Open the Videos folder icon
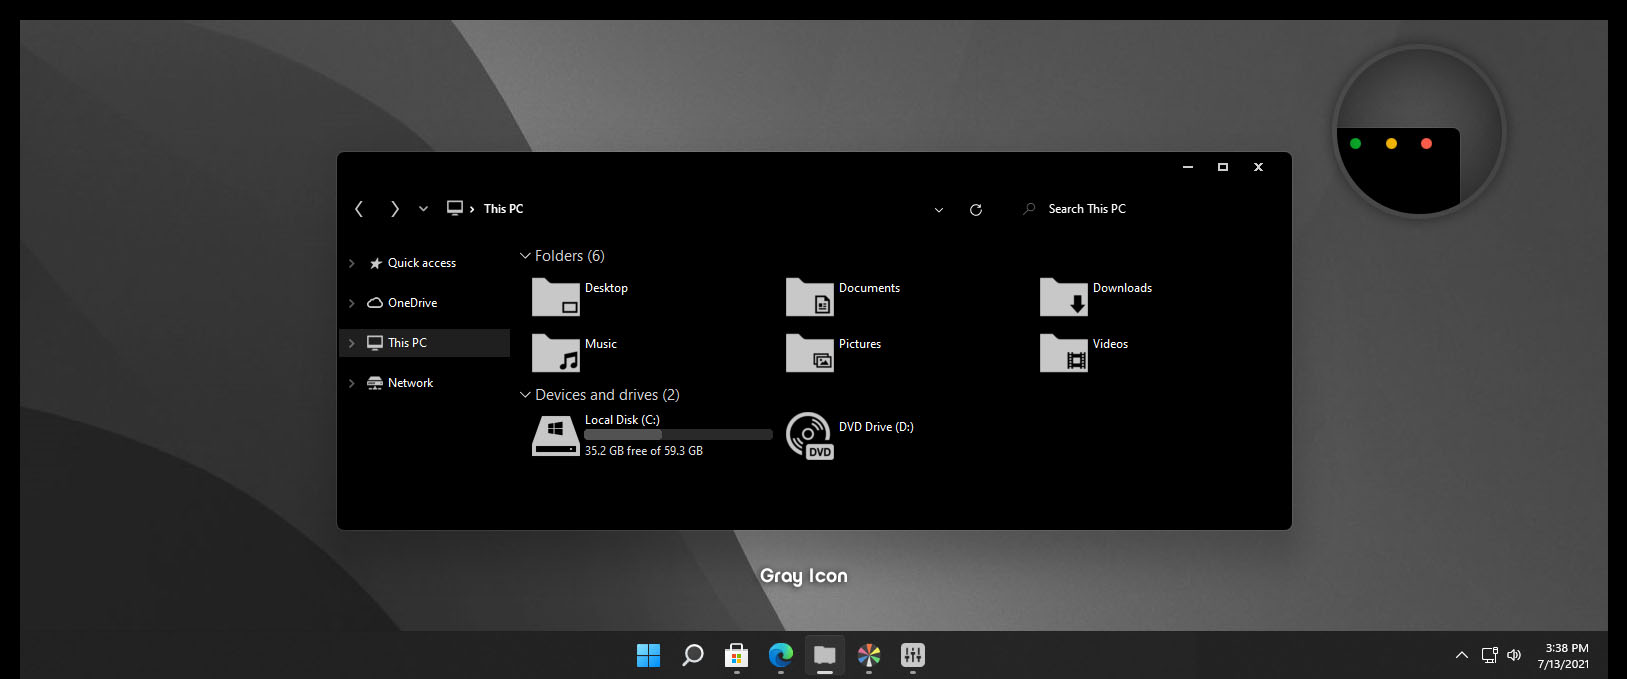Image resolution: width=1627 pixels, height=679 pixels. tap(1064, 353)
